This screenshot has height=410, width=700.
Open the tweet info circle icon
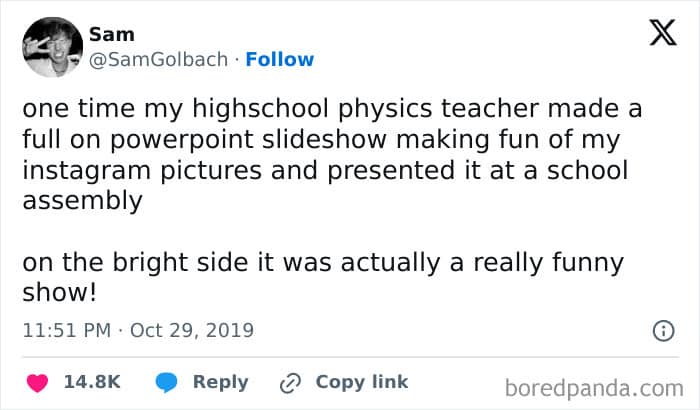(x=662, y=330)
